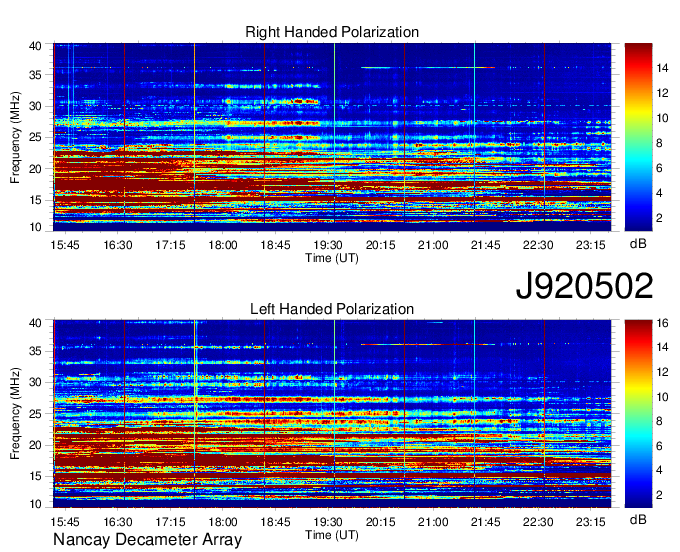680x552 pixels.
Task: Click the "Right Handed Polarization" title
Action: click(x=332, y=32)
